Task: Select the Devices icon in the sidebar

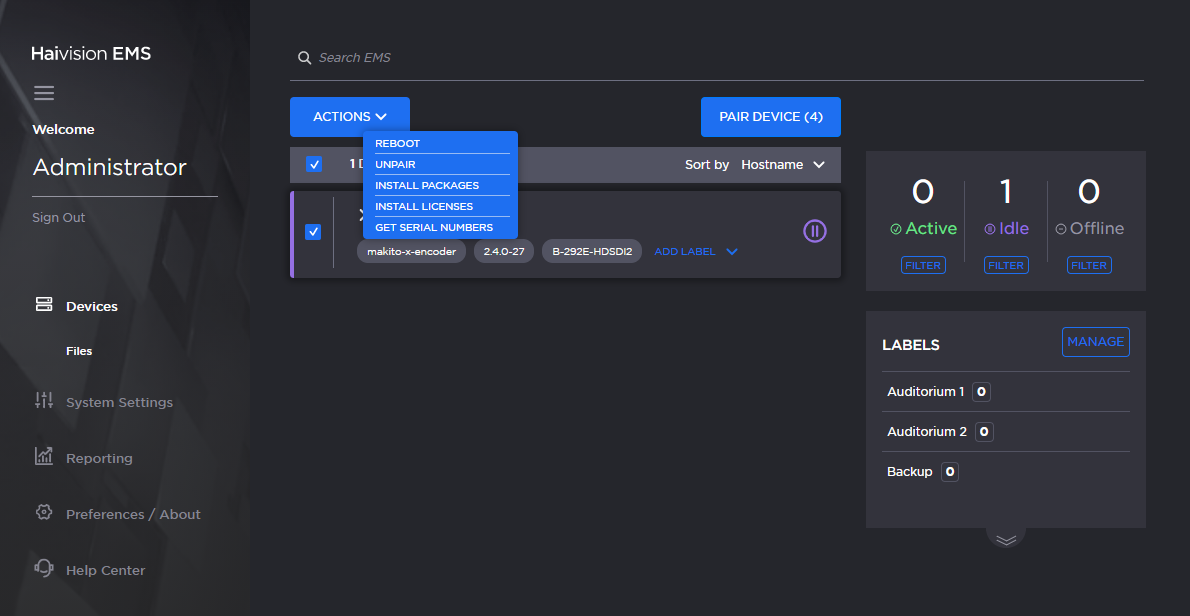Action: [x=43, y=305]
